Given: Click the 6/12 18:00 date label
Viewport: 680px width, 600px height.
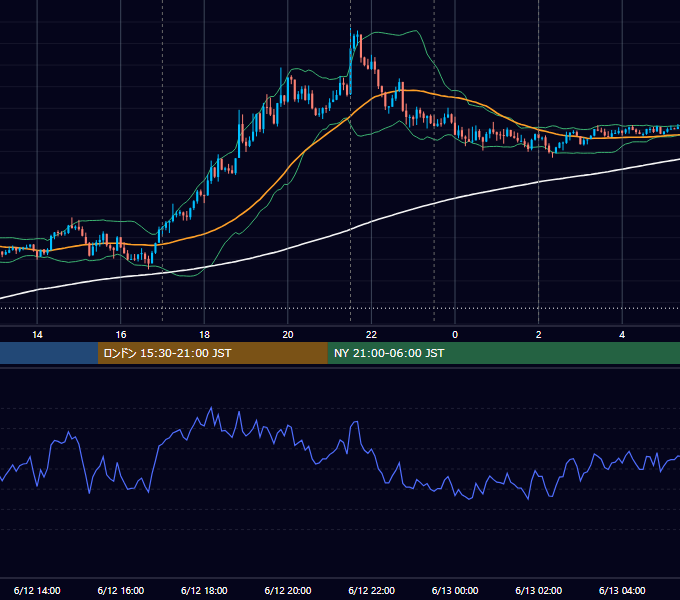Looking at the screenshot, I should pyautogui.click(x=204, y=590).
